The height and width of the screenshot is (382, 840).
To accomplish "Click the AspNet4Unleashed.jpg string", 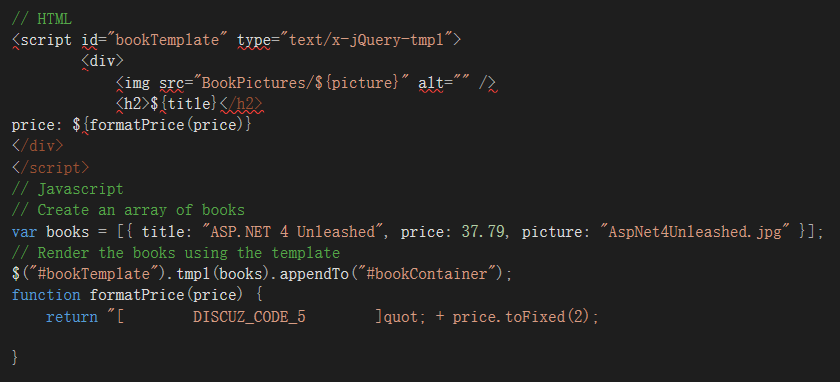I will 700,231.
